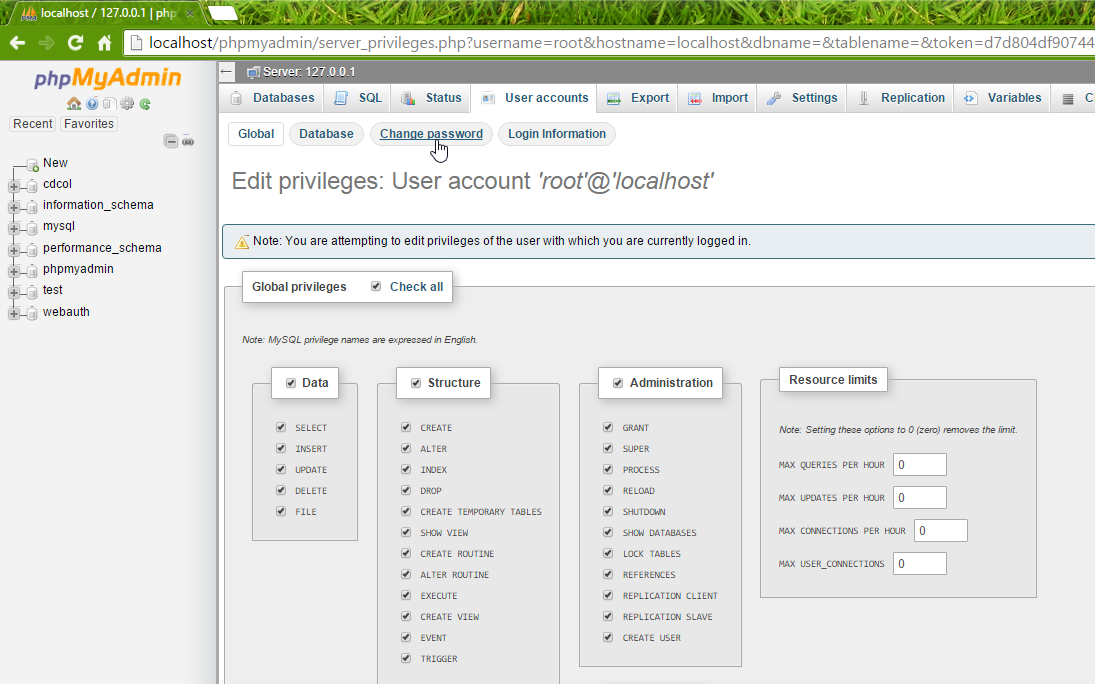Open the Status tab
This screenshot has height=684, width=1095.
(430, 98)
